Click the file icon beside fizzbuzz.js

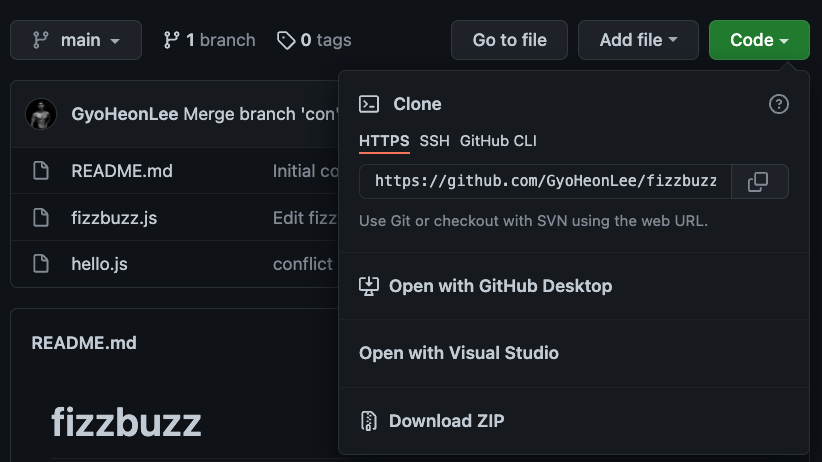click(x=41, y=218)
